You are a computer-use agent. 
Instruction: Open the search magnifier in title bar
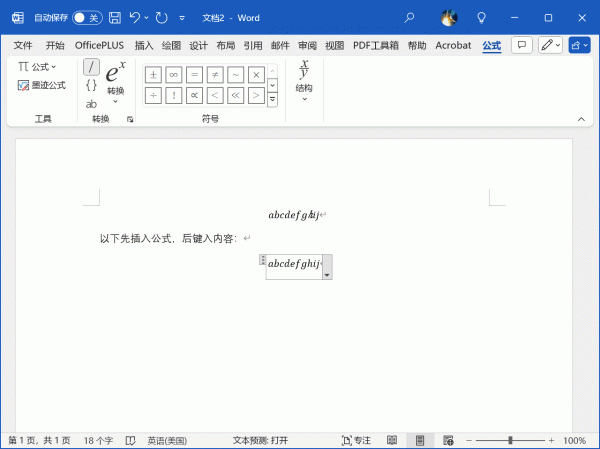coord(409,18)
